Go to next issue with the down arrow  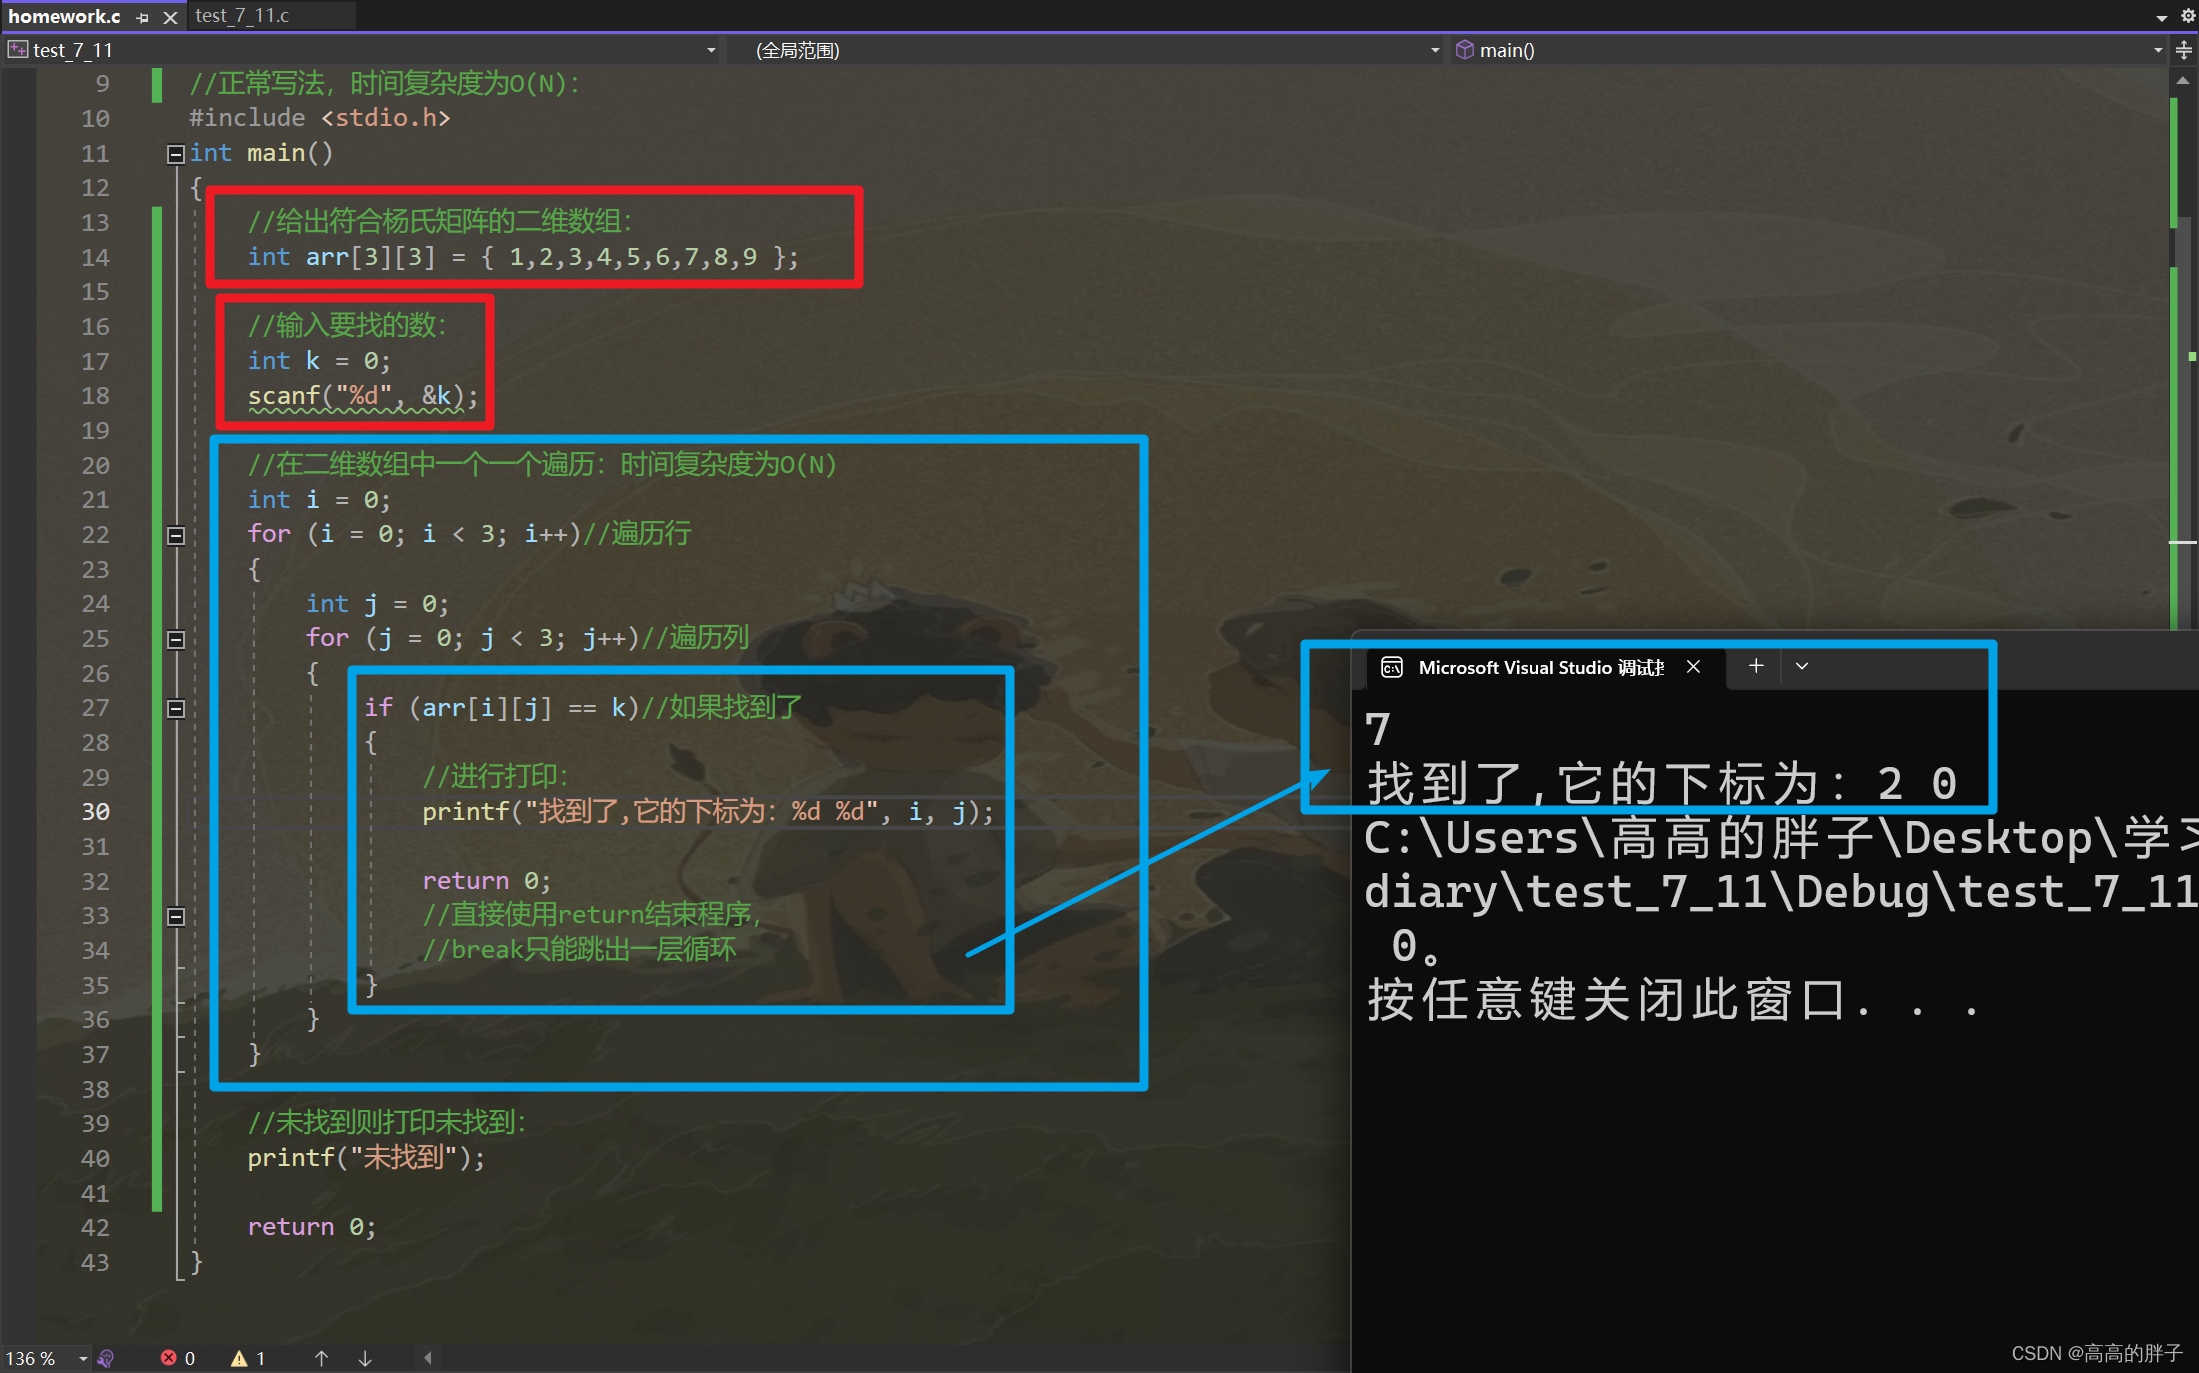pos(365,1358)
